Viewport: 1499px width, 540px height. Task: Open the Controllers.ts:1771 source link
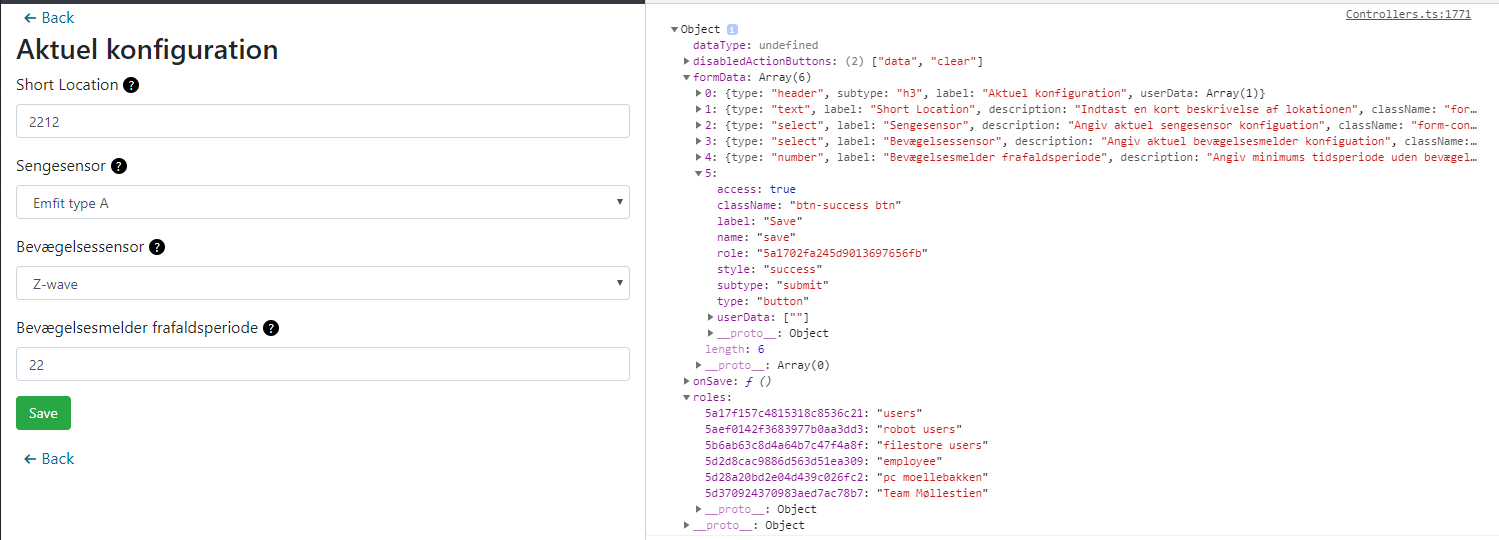1408,15
